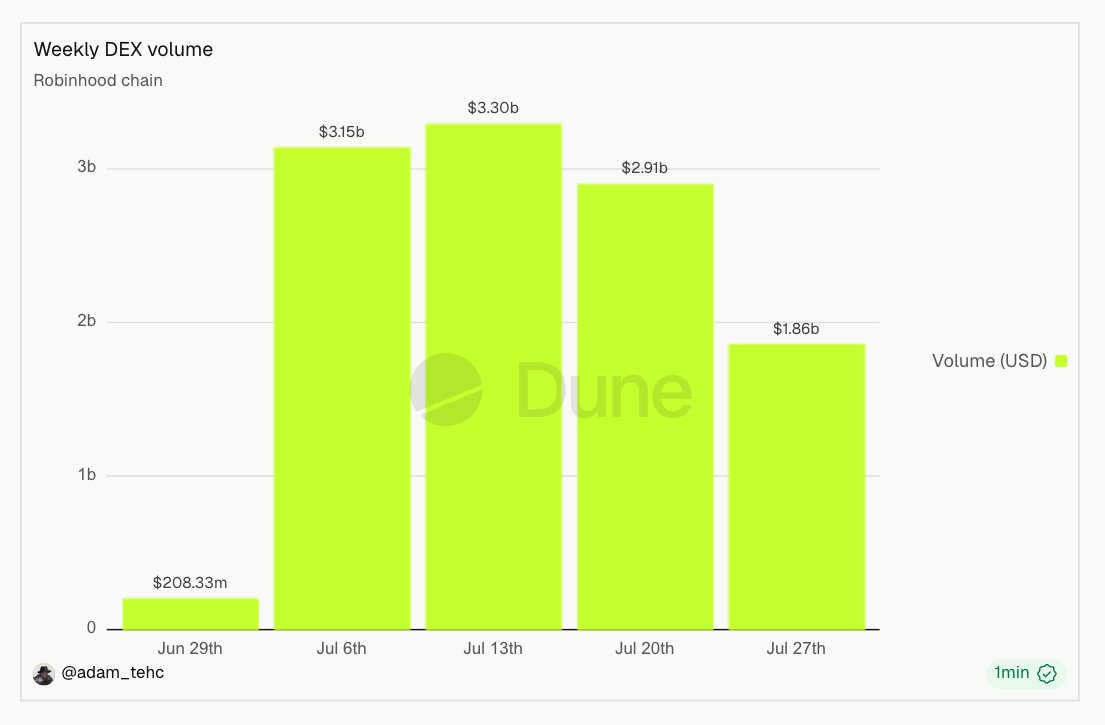Select the Jul 6th bar
This screenshot has width=1105, height=725.
(x=342, y=388)
